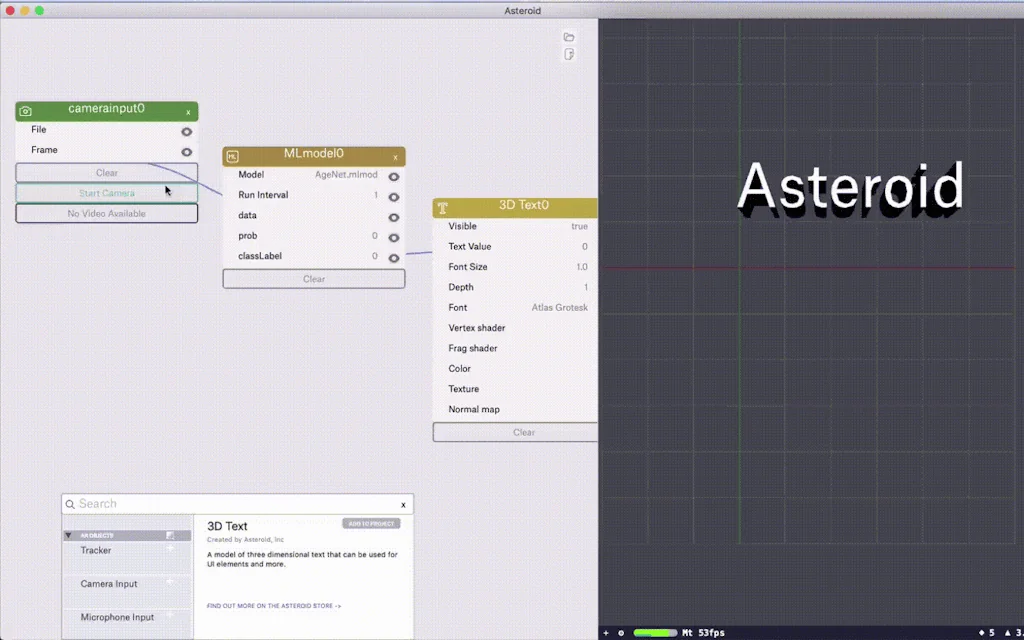This screenshot has height=640, width=1024.
Task: Open a project using the folder icon
Action: pyautogui.click(x=569, y=36)
